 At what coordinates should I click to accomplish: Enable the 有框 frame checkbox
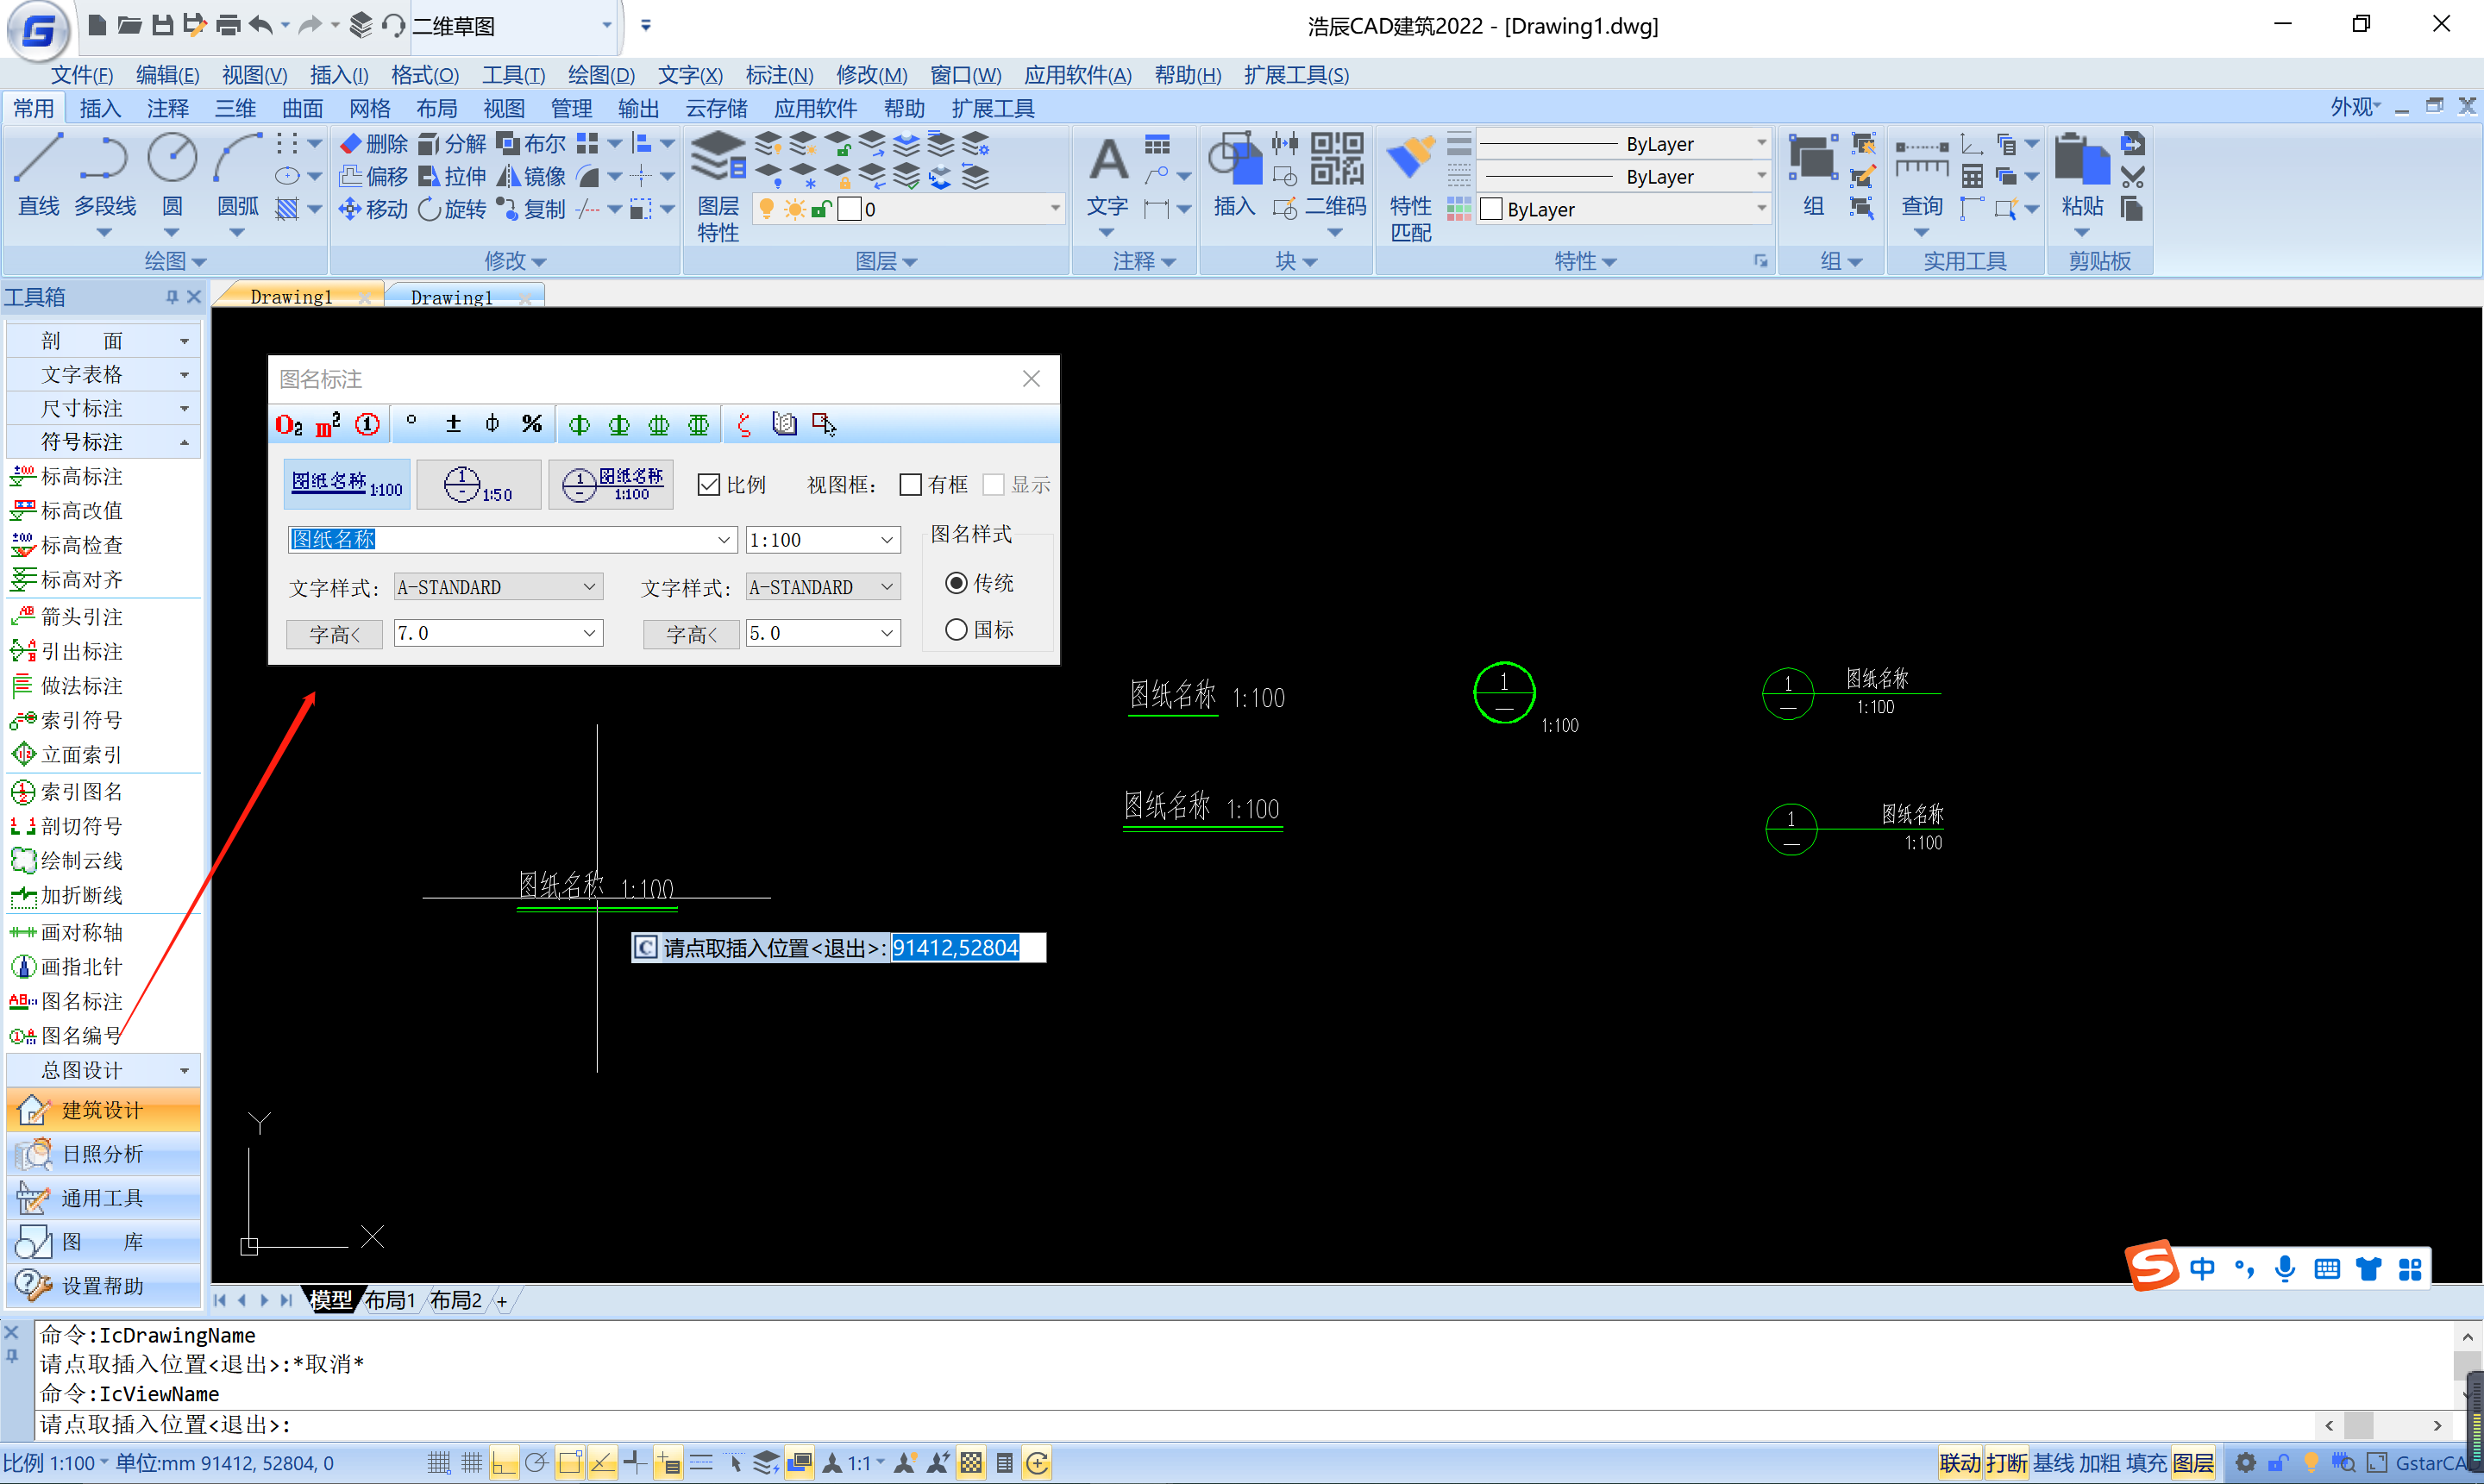click(x=910, y=485)
